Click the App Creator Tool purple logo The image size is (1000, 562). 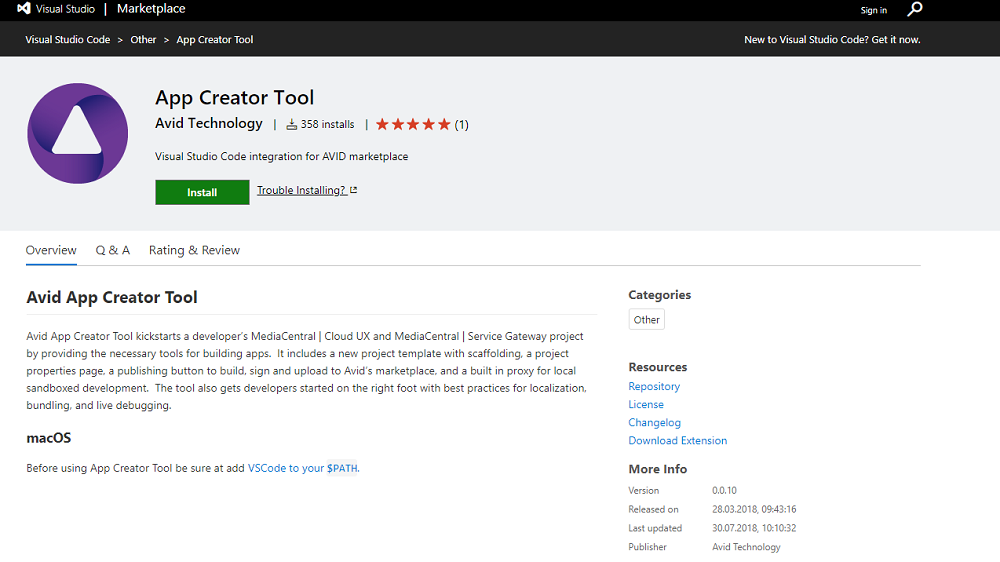[77, 133]
